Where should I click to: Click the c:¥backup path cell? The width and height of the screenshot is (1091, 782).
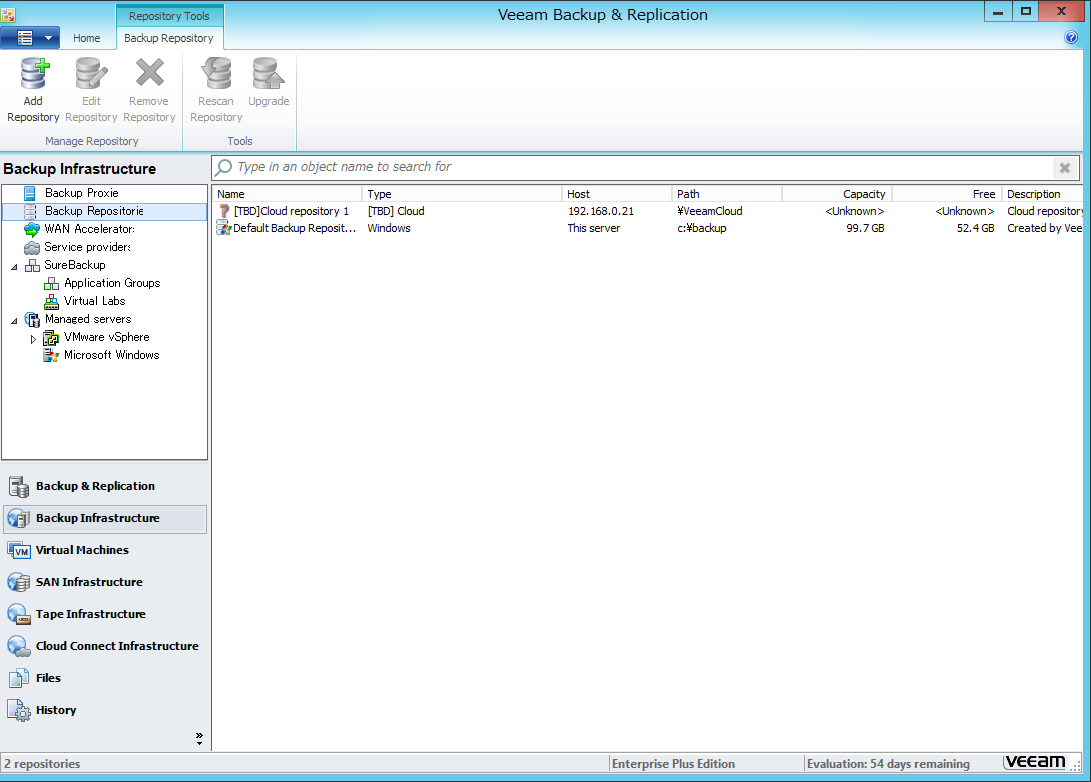[x=701, y=228]
